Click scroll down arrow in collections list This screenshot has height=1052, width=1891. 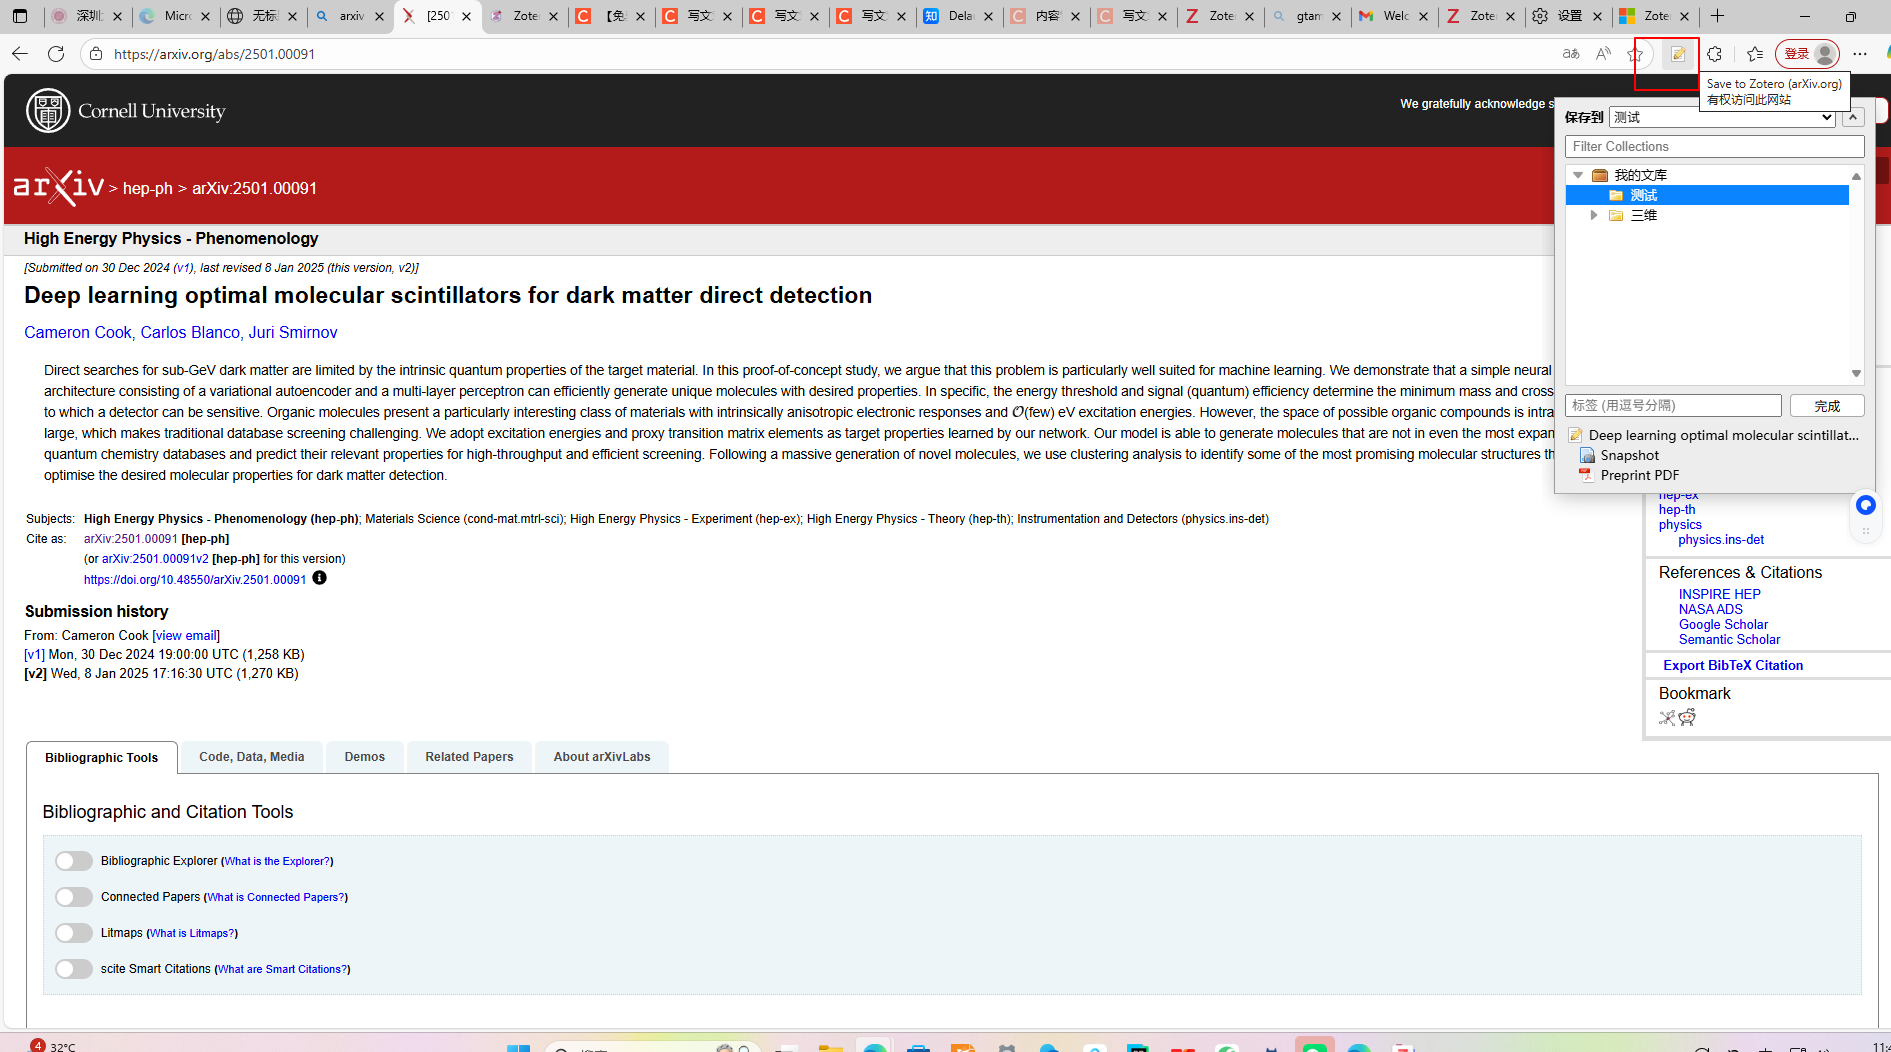(x=1856, y=374)
